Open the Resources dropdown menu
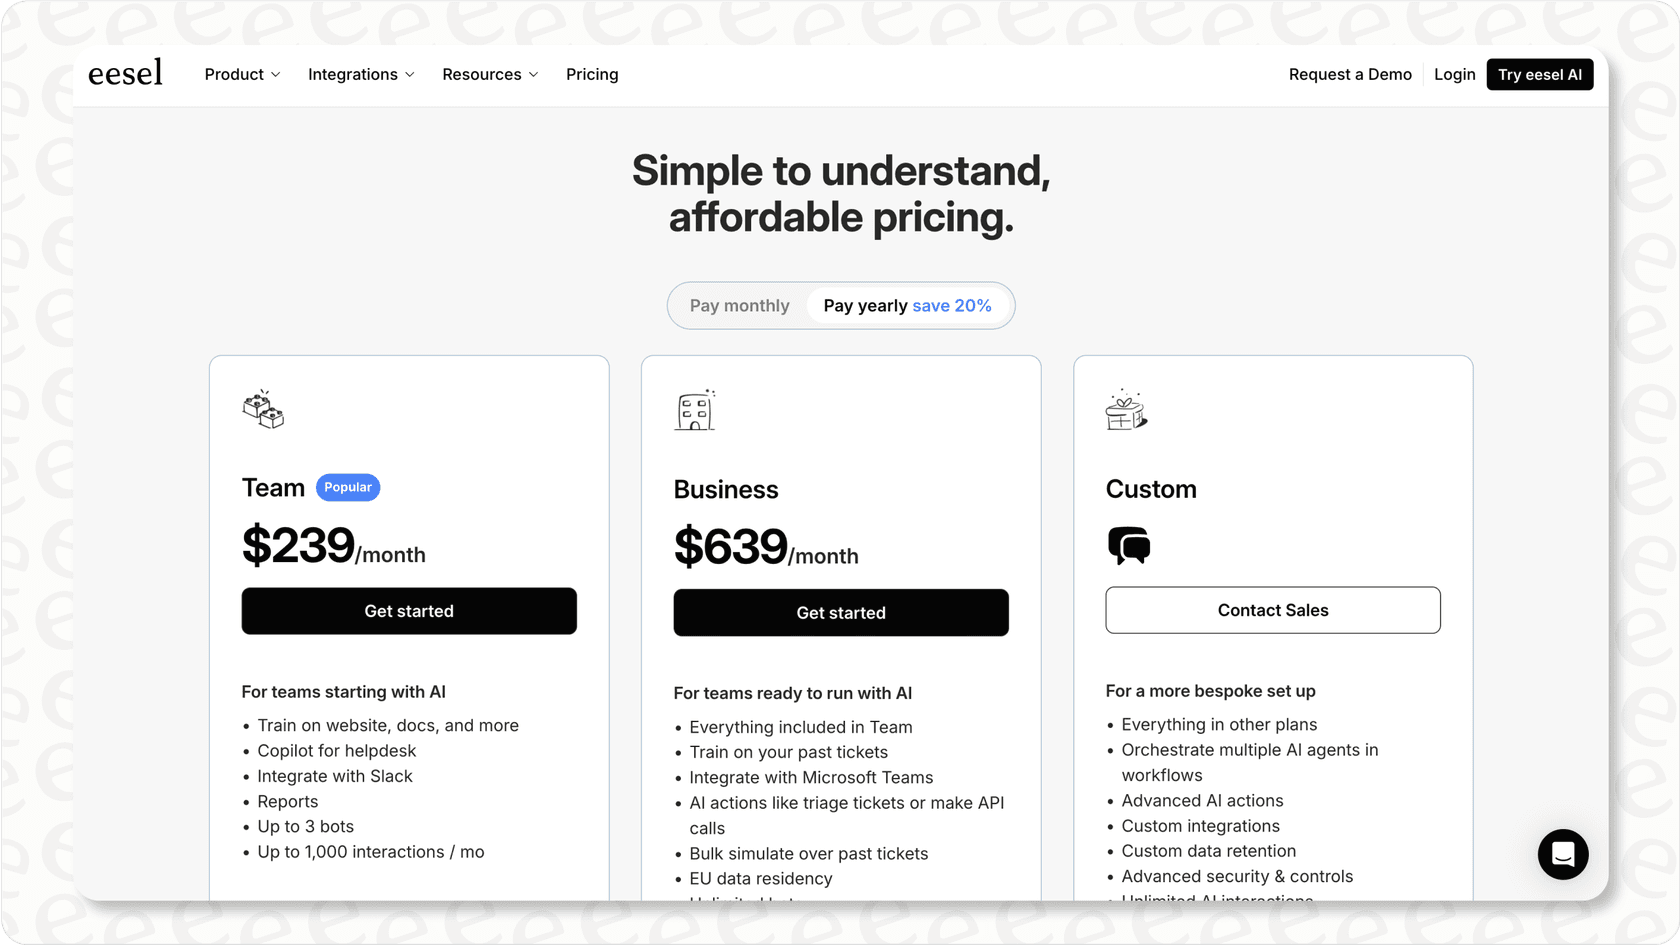Viewport: 1680px width, 945px height. point(490,75)
